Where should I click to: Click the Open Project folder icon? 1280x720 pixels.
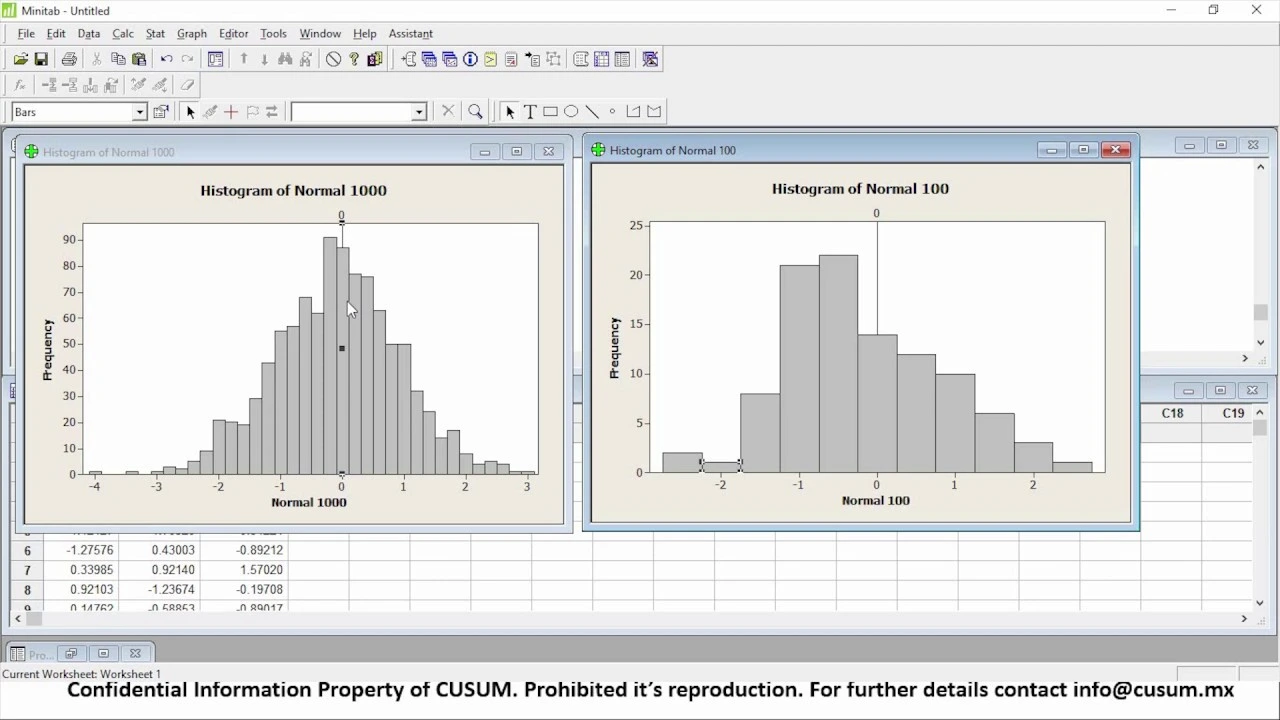[x=20, y=59]
